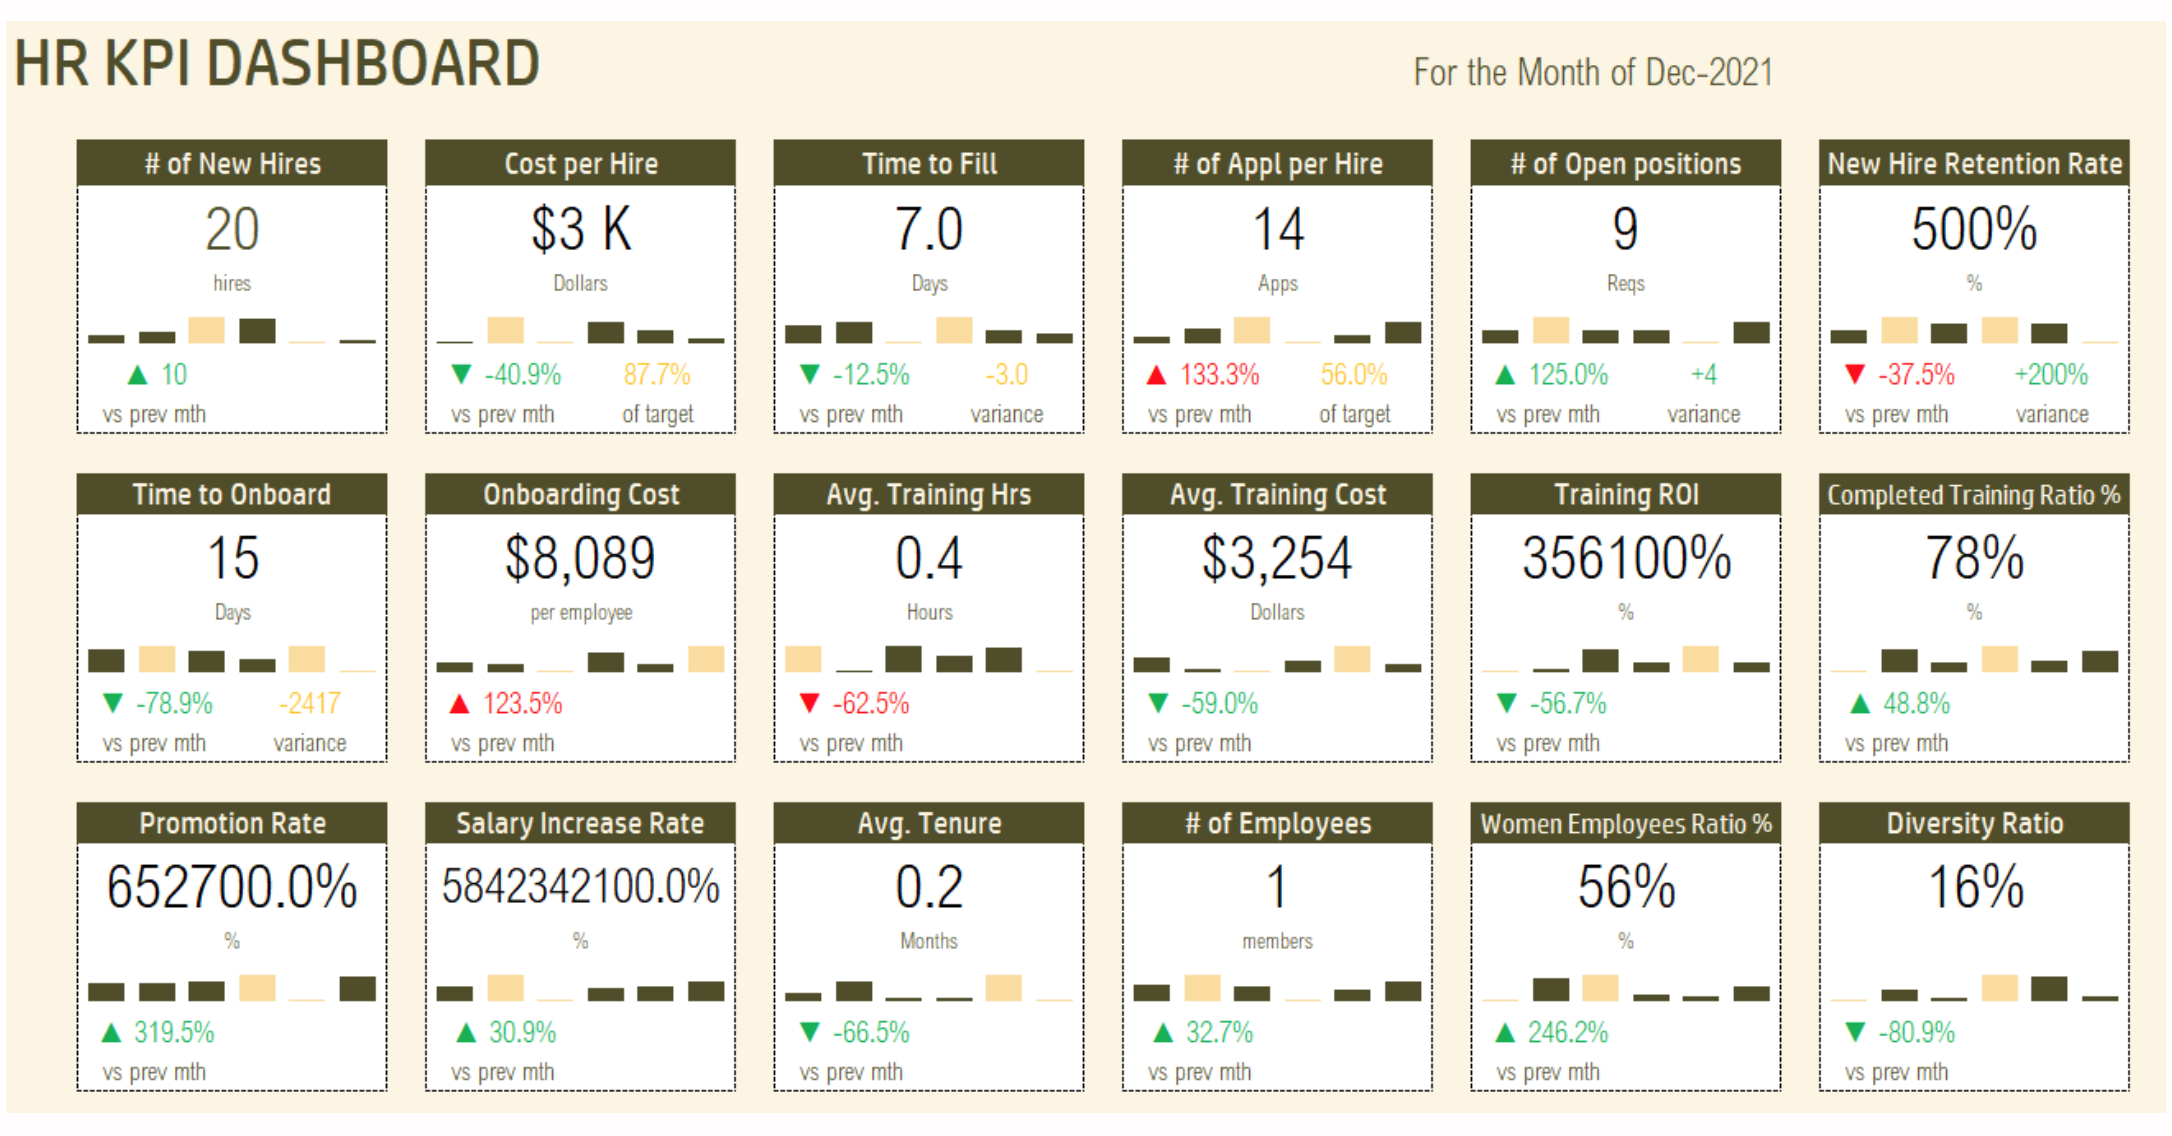Click the 87.7% of target value in Cost per Hire
The width and height of the screenshot is (2172, 1136).
657,375
